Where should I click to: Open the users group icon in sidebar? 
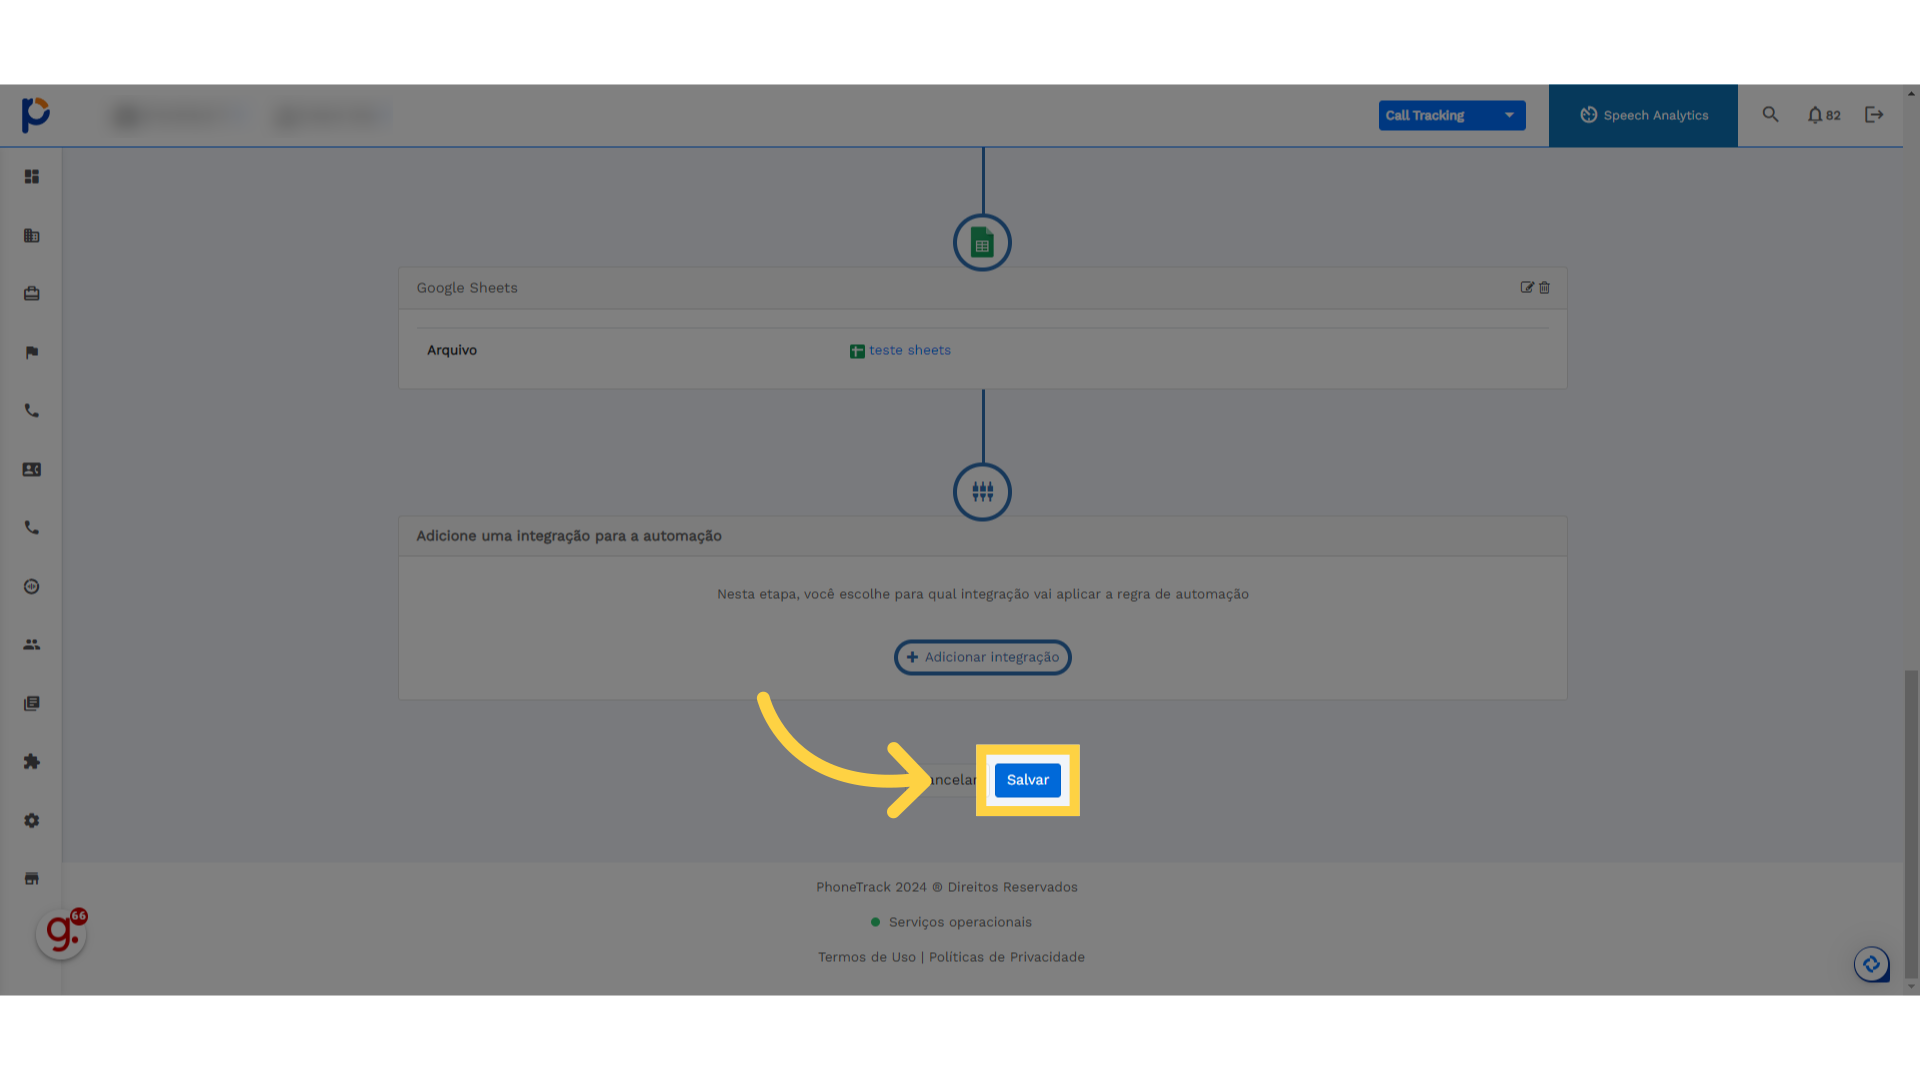click(x=32, y=645)
